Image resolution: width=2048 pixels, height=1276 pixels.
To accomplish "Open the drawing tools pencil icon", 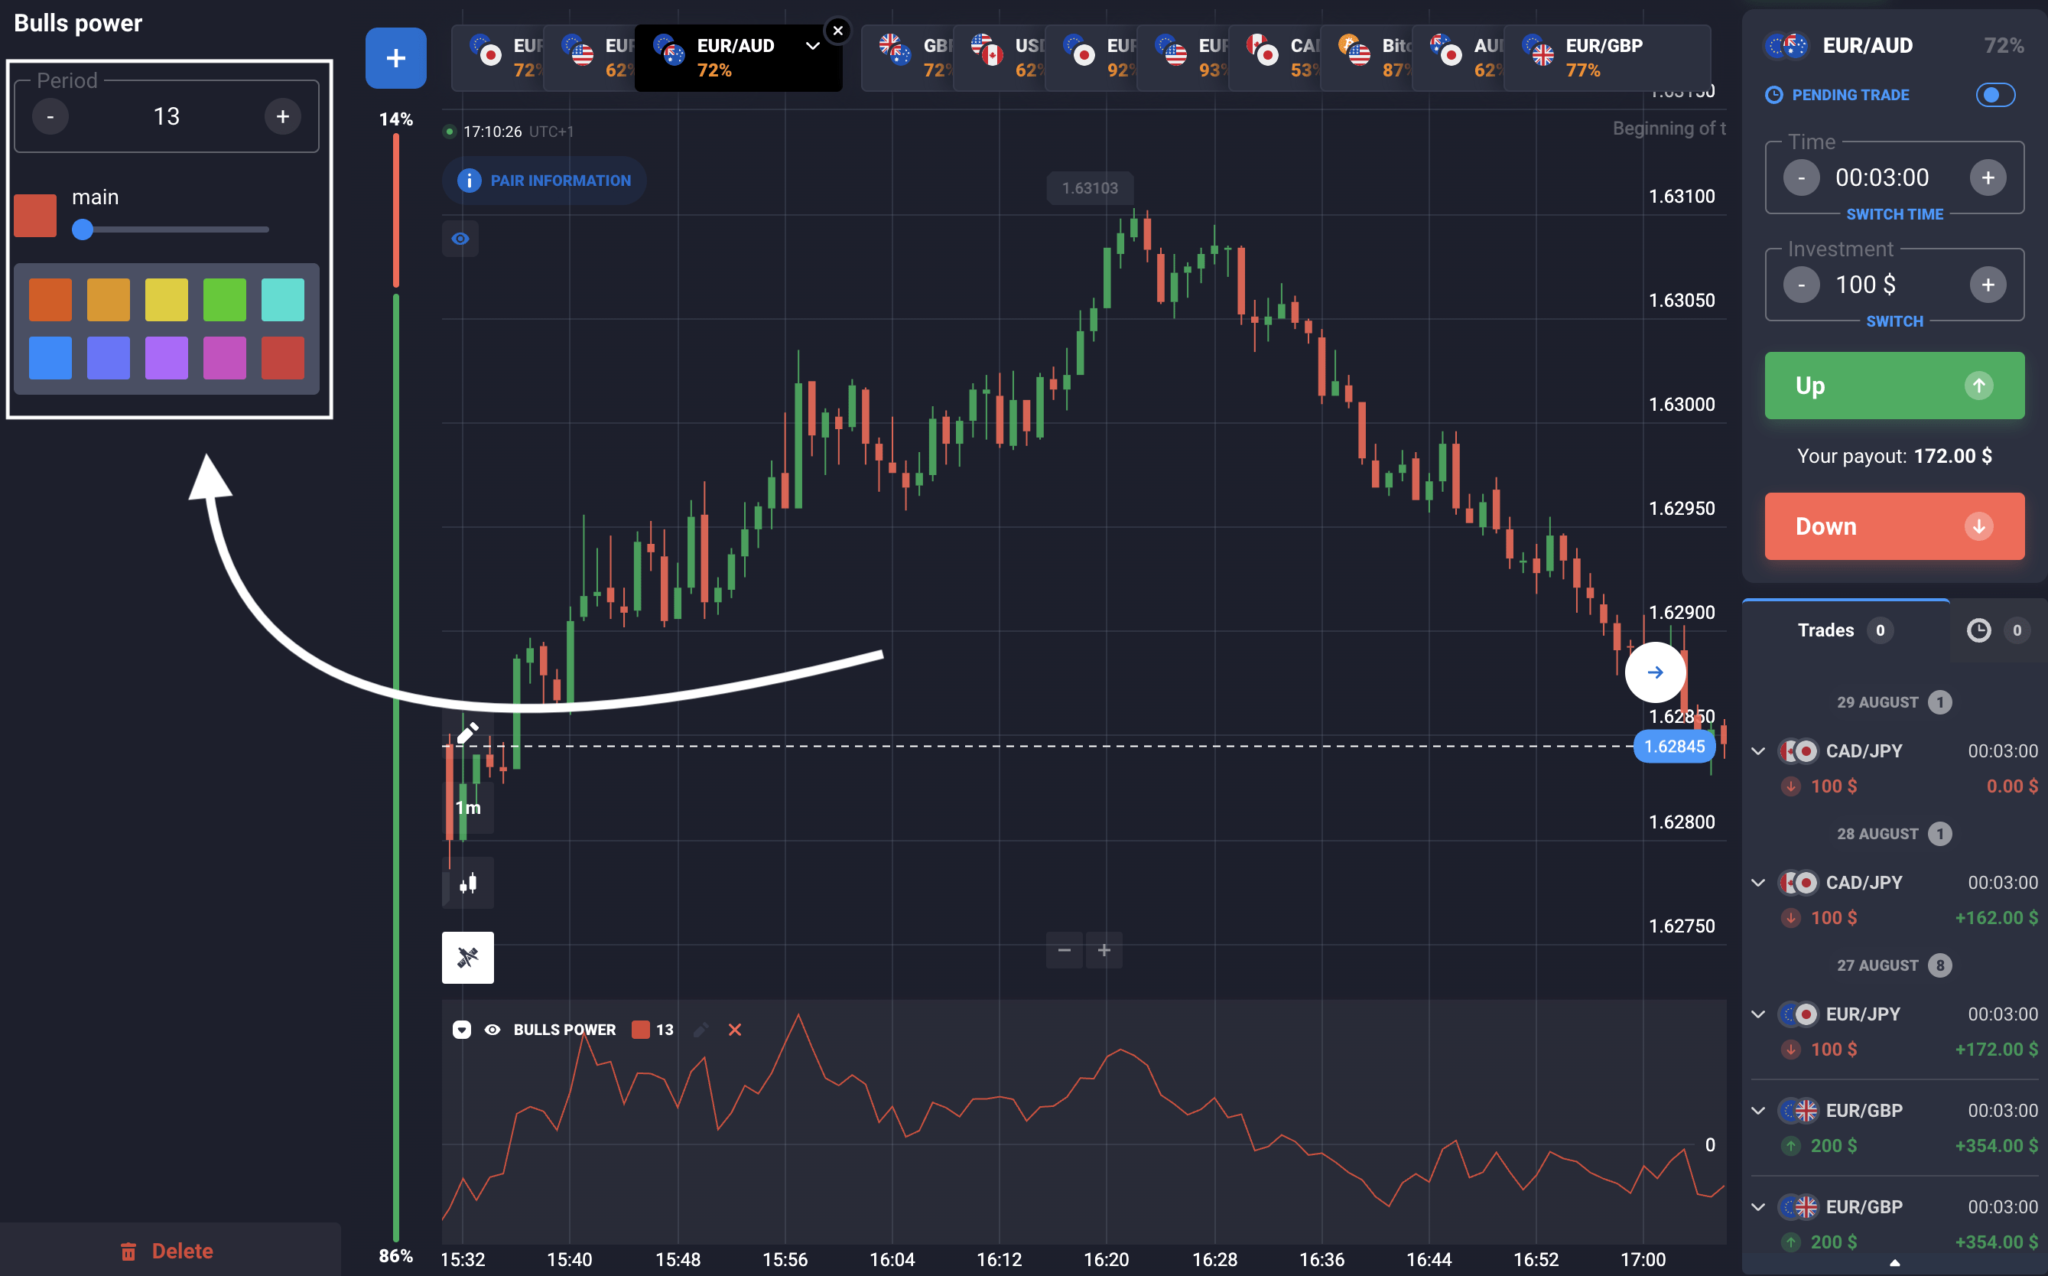I will pos(468,733).
